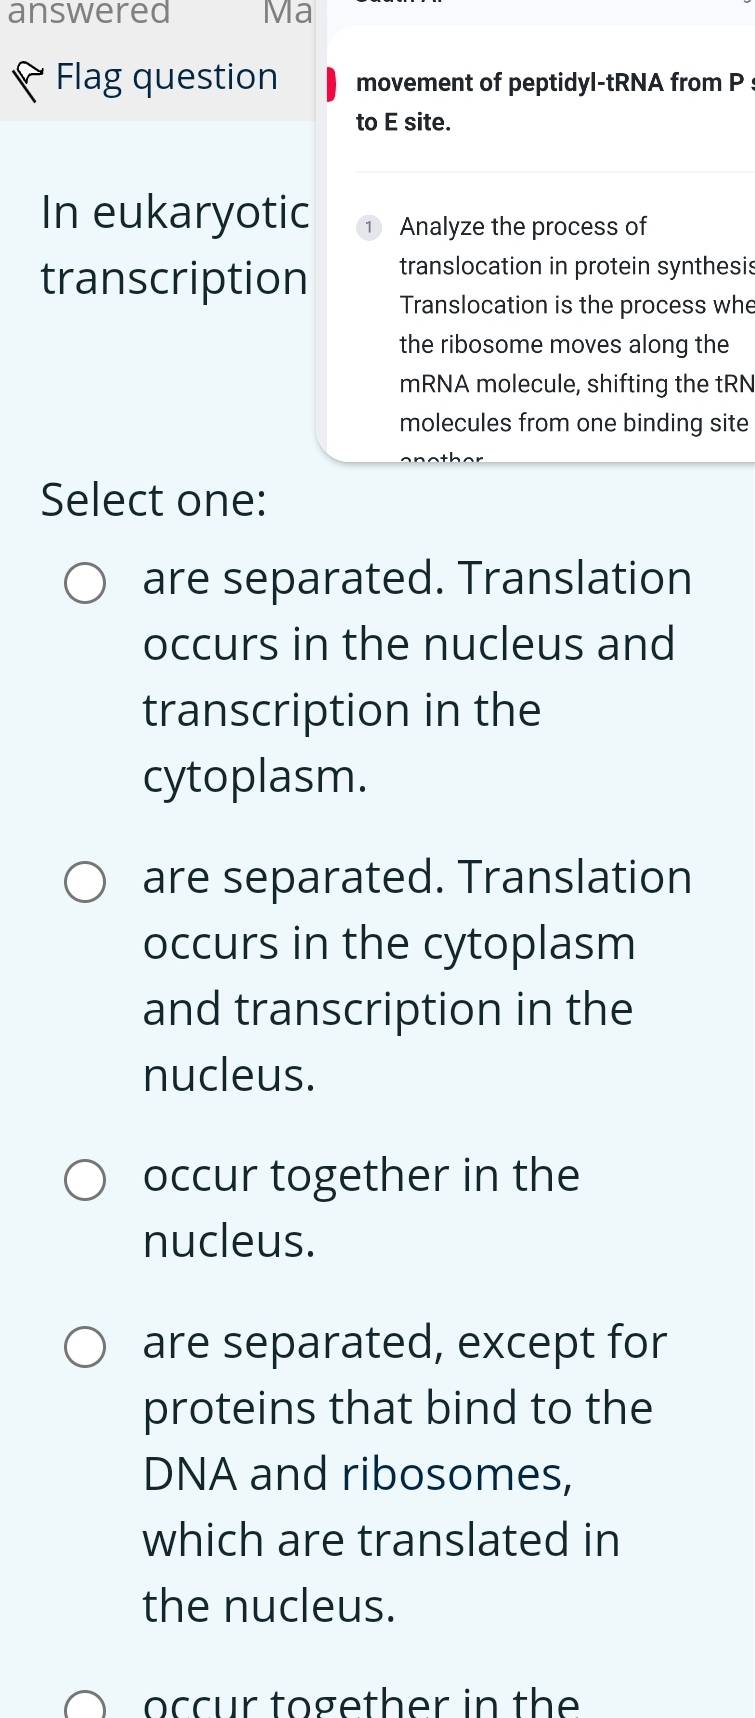Click the 'answered' status text
Image resolution: width=755 pixels, height=1718 pixels.
(x=89, y=12)
